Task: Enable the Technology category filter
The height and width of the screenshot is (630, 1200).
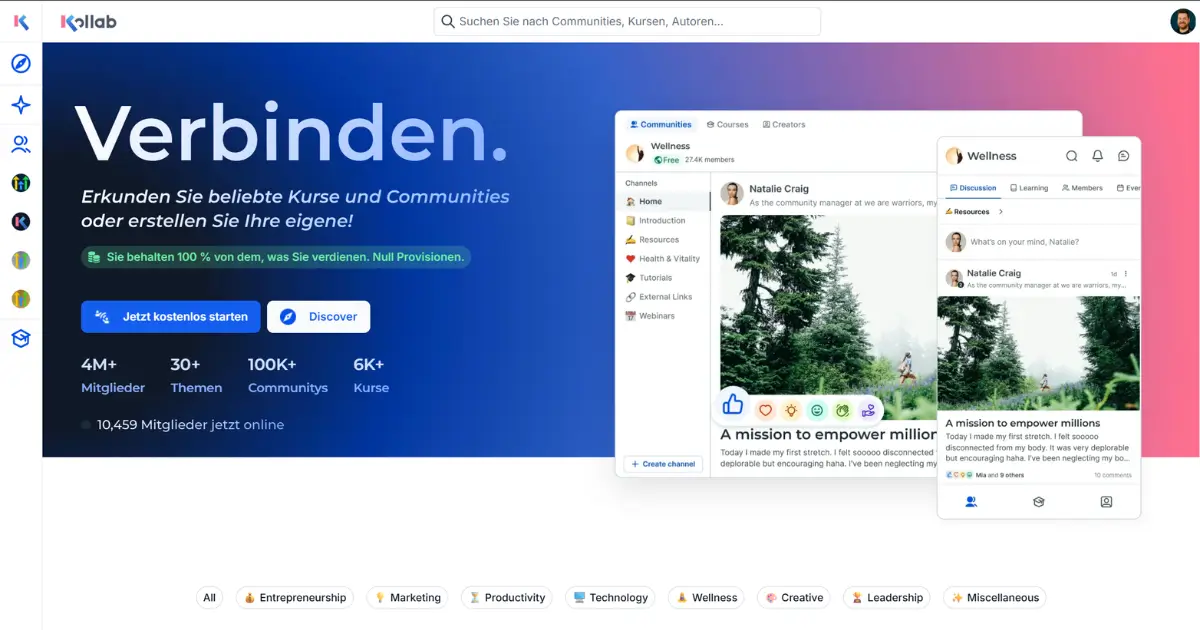Action: [610, 597]
